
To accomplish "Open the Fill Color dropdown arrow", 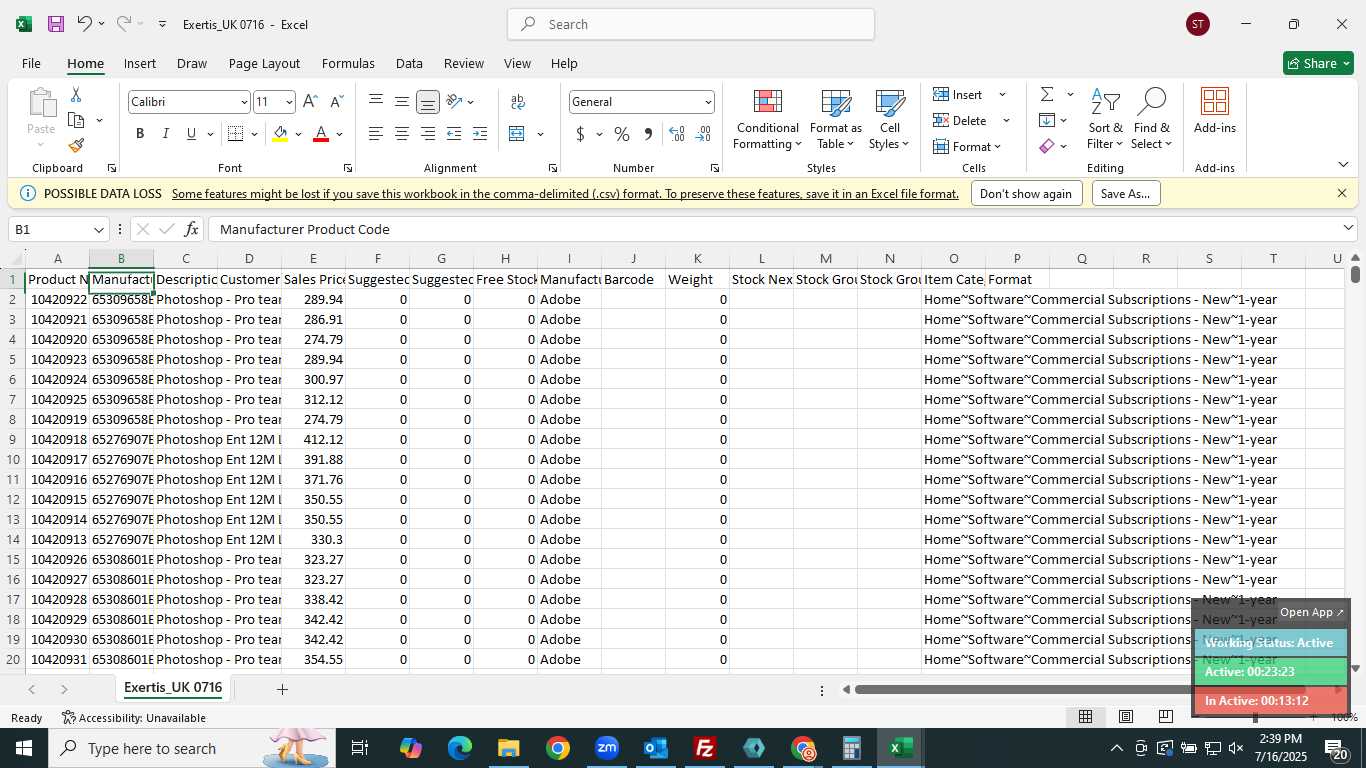I will click(x=298, y=134).
